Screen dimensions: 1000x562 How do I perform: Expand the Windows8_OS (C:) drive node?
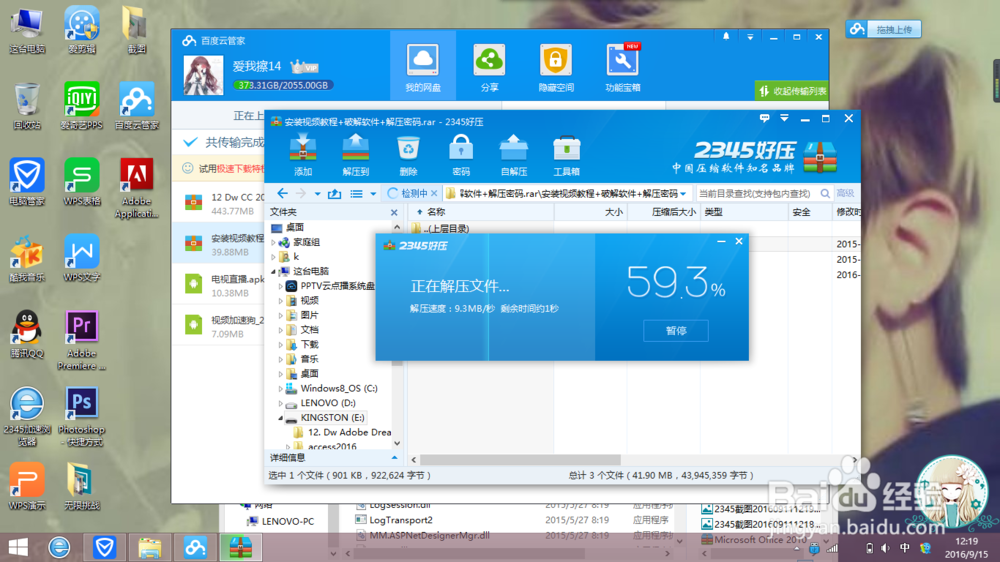281,388
